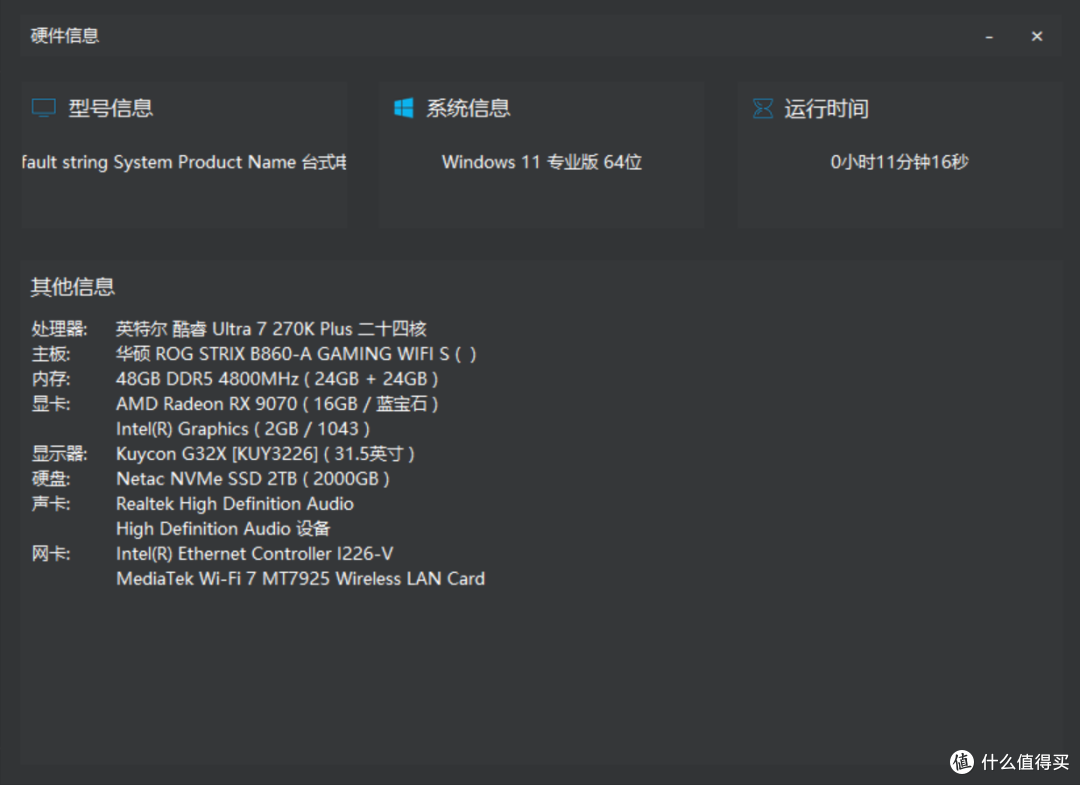Click the Windows logo icon beside 系统信息
This screenshot has width=1080, height=785.
[404, 108]
